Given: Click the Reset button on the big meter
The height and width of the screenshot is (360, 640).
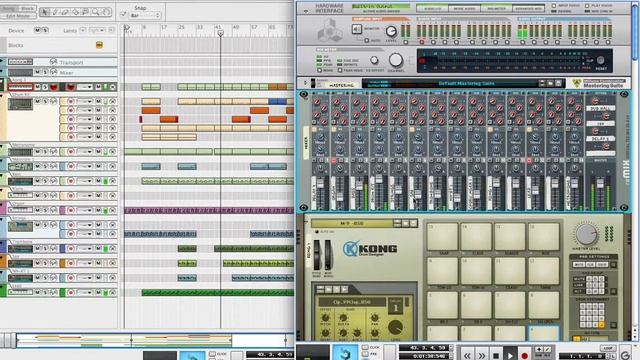Looking at the screenshot, I should pos(600,60).
